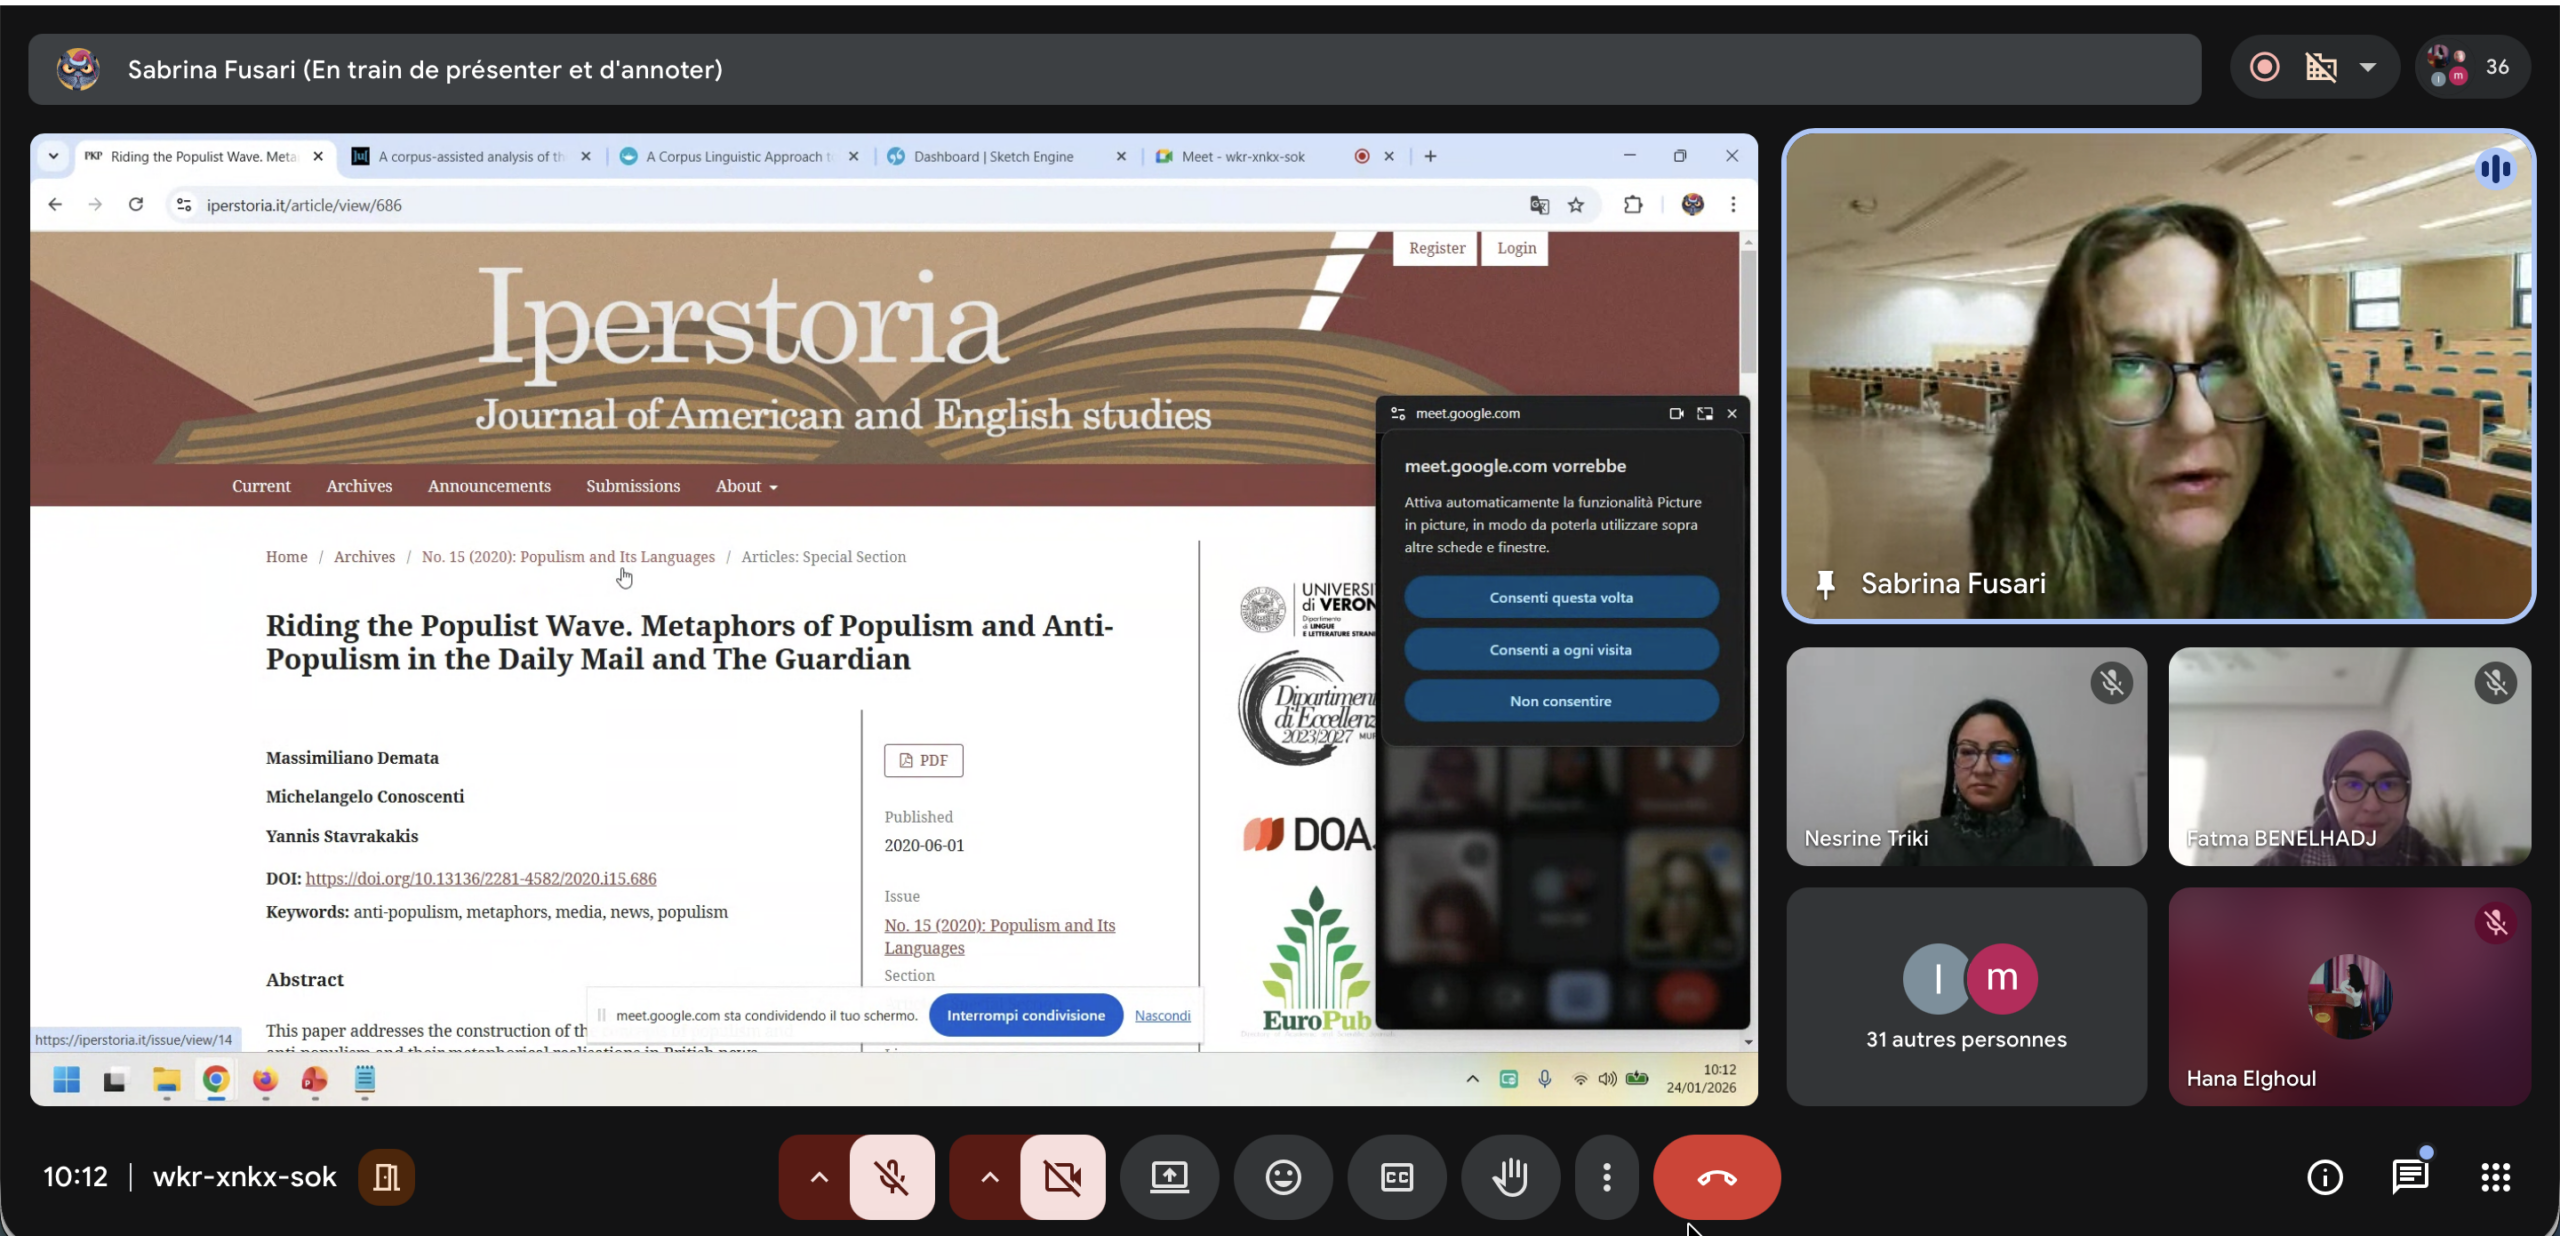2560x1236 pixels.
Task: Open meeting details info icon
Action: [2324, 1177]
